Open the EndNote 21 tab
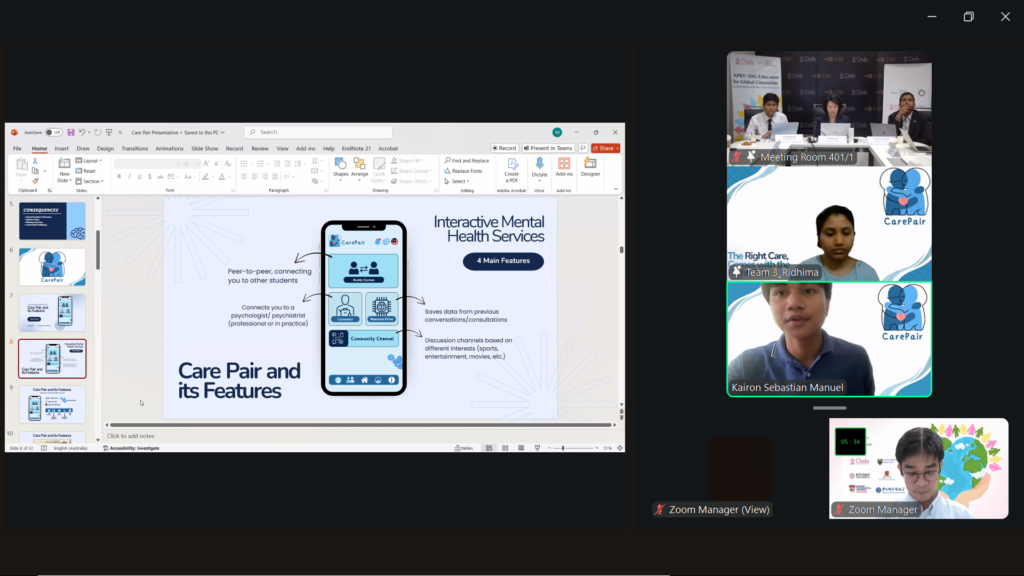Viewport: 1024px width, 576px height. 356,148
